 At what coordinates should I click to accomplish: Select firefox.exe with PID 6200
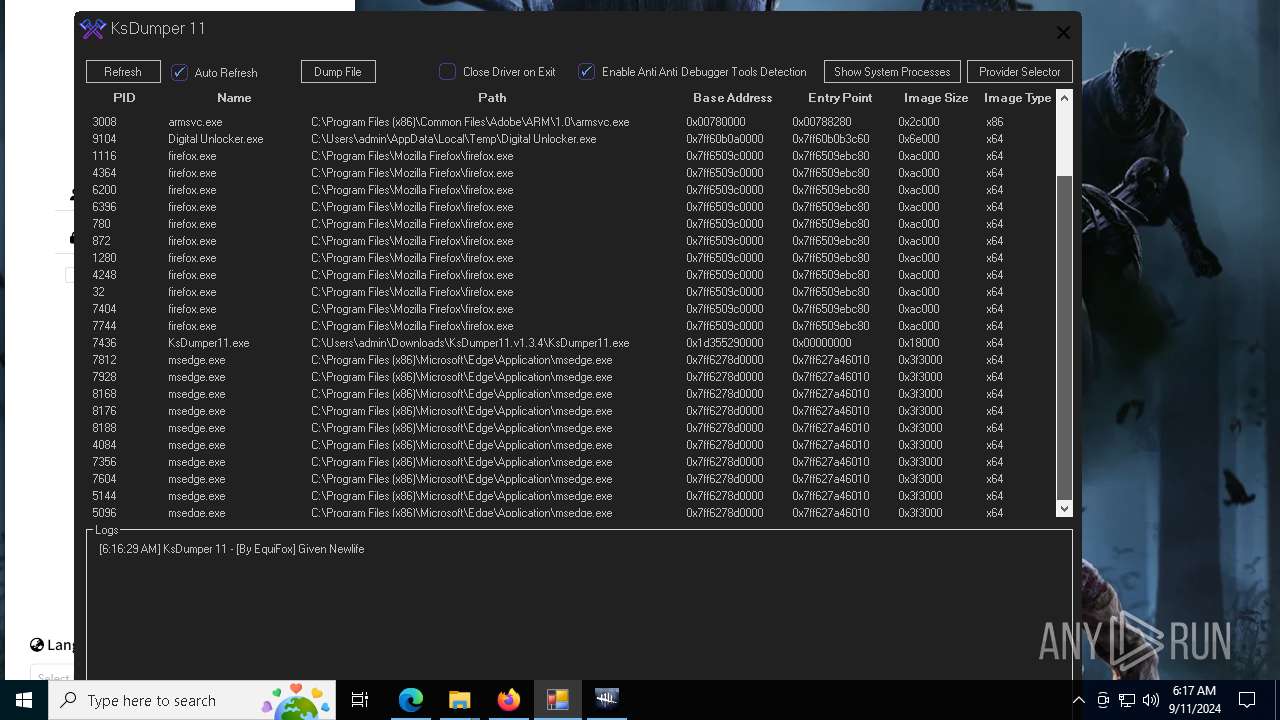570,190
